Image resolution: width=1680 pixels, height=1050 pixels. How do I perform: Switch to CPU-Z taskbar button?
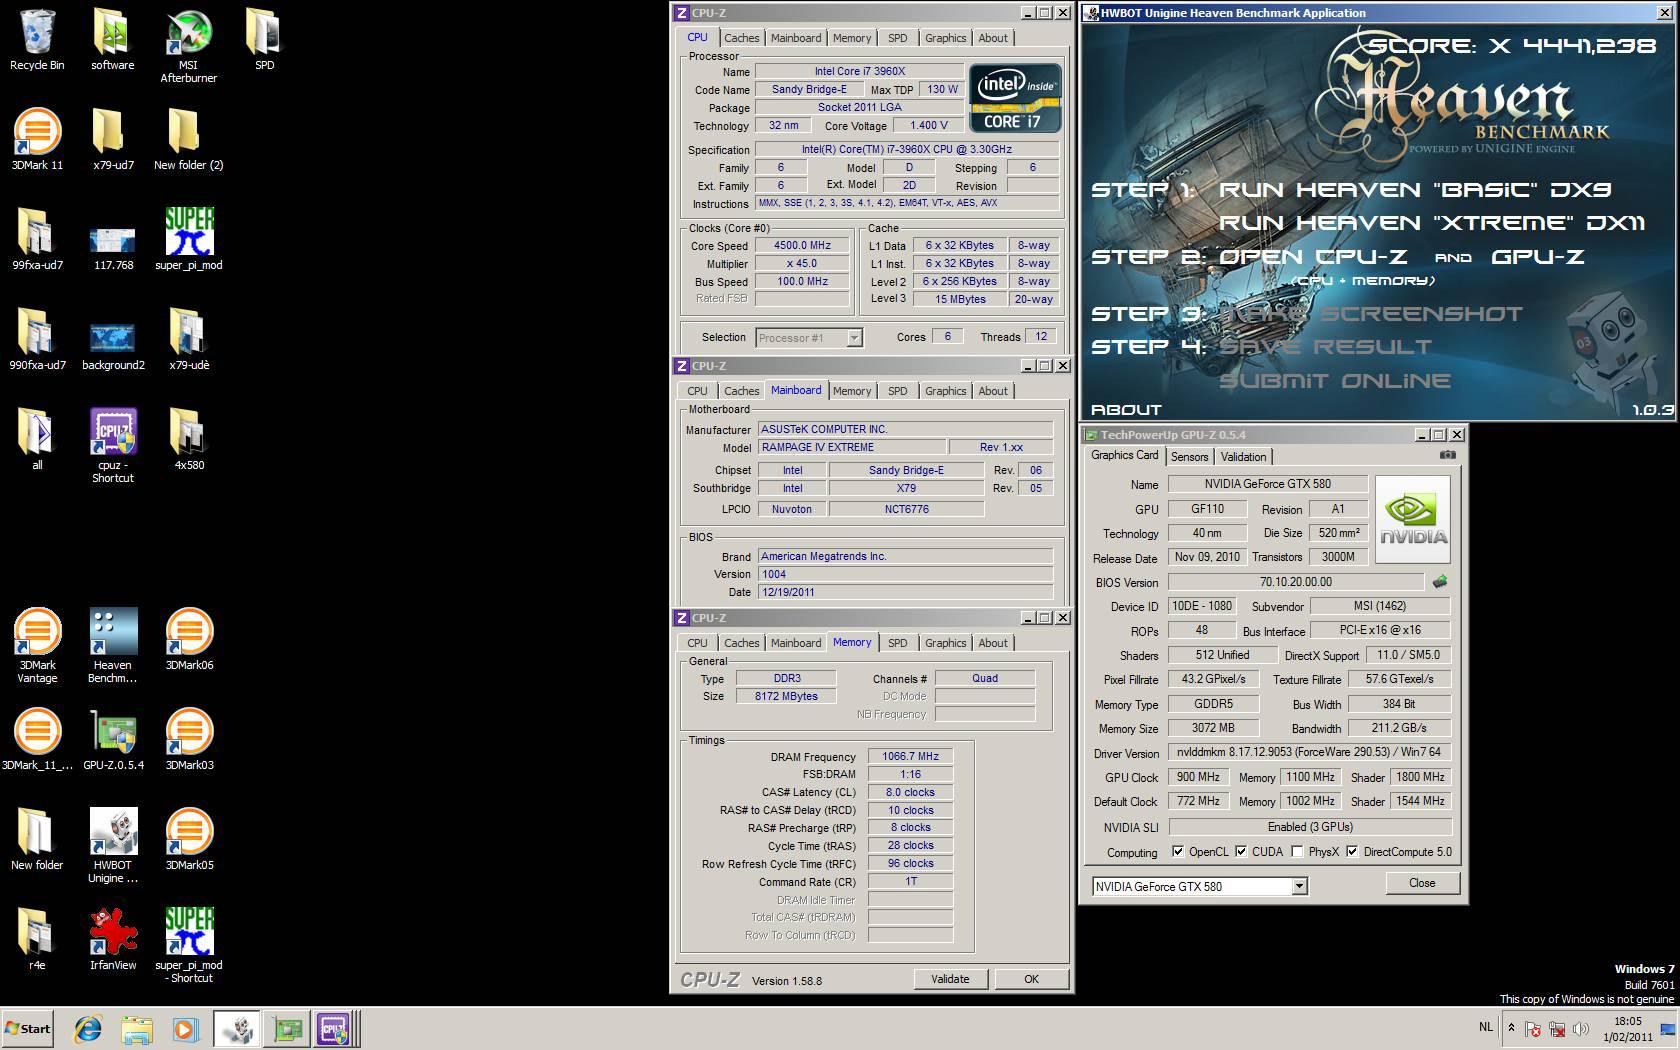point(334,1028)
